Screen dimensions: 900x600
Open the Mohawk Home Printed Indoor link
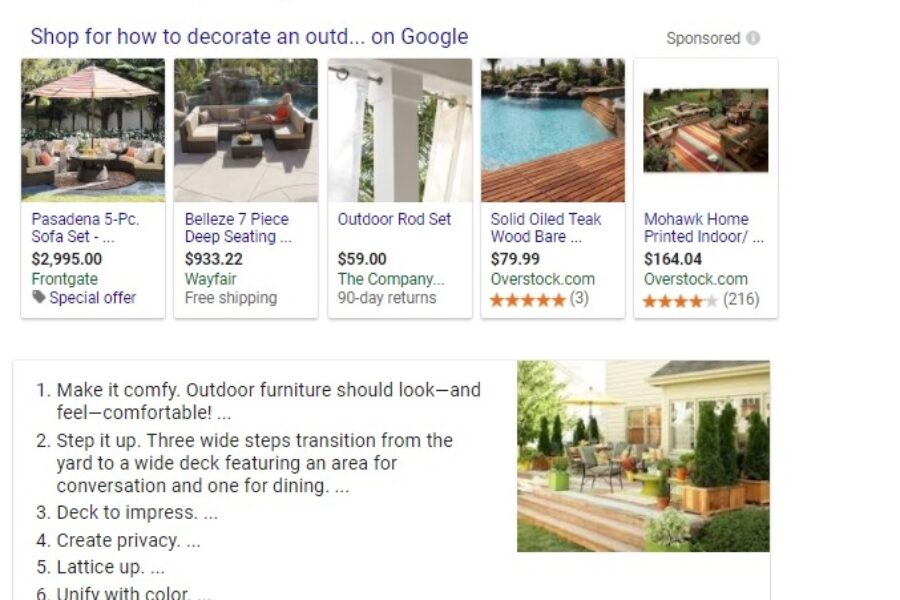click(x=704, y=228)
